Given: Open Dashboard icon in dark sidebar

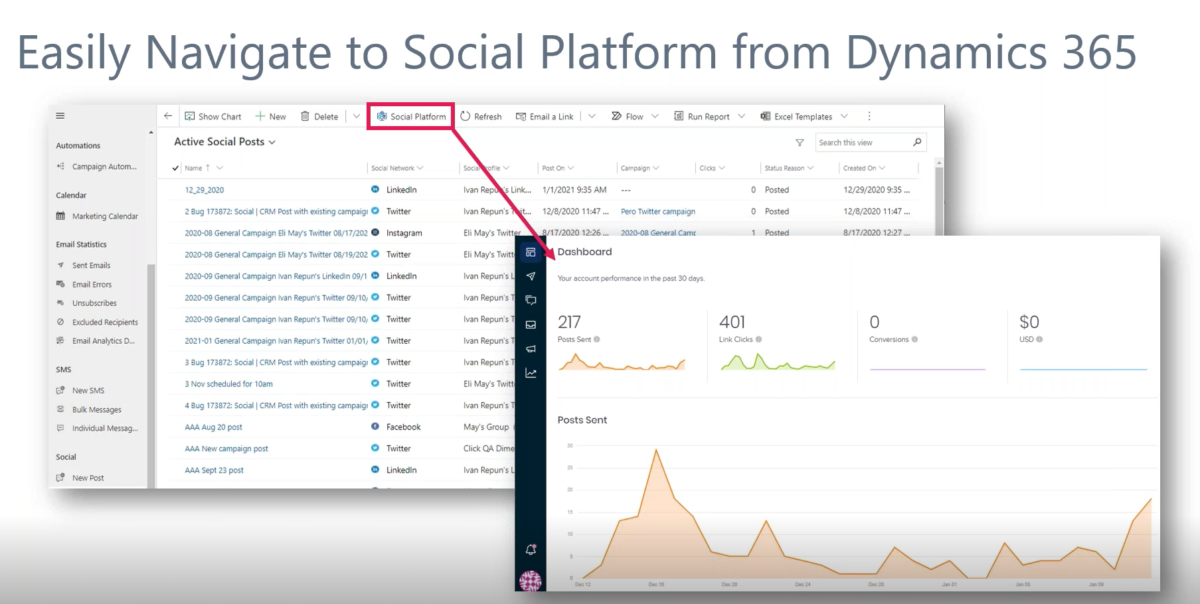Looking at the screenshot, I should [530, 252].
